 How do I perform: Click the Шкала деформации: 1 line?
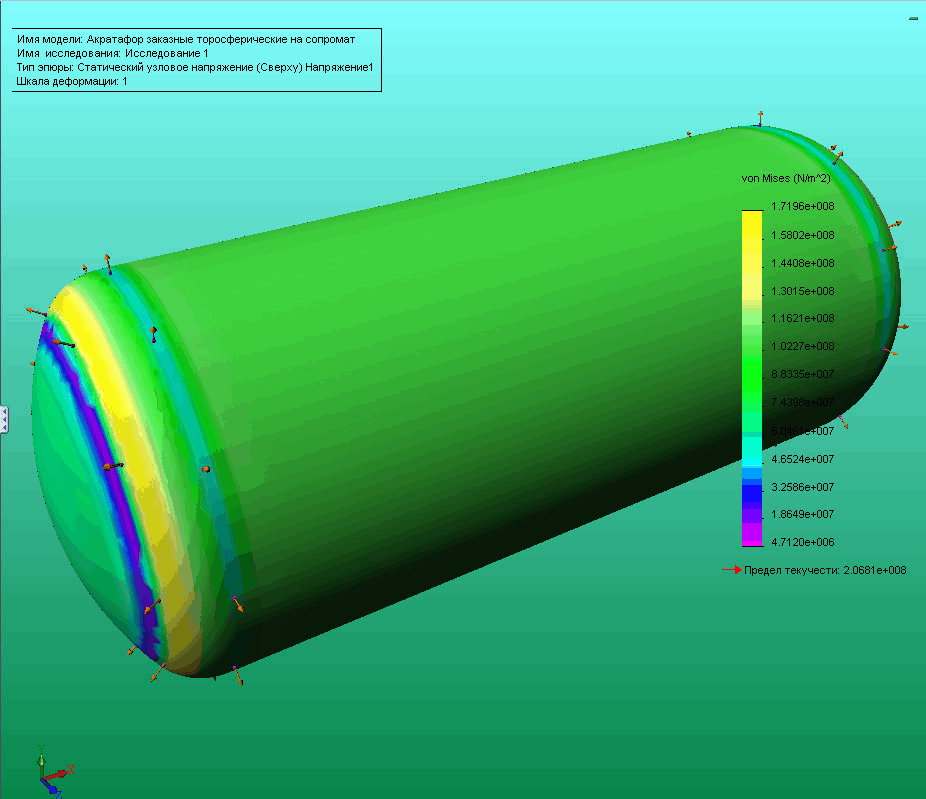(72, 81)
